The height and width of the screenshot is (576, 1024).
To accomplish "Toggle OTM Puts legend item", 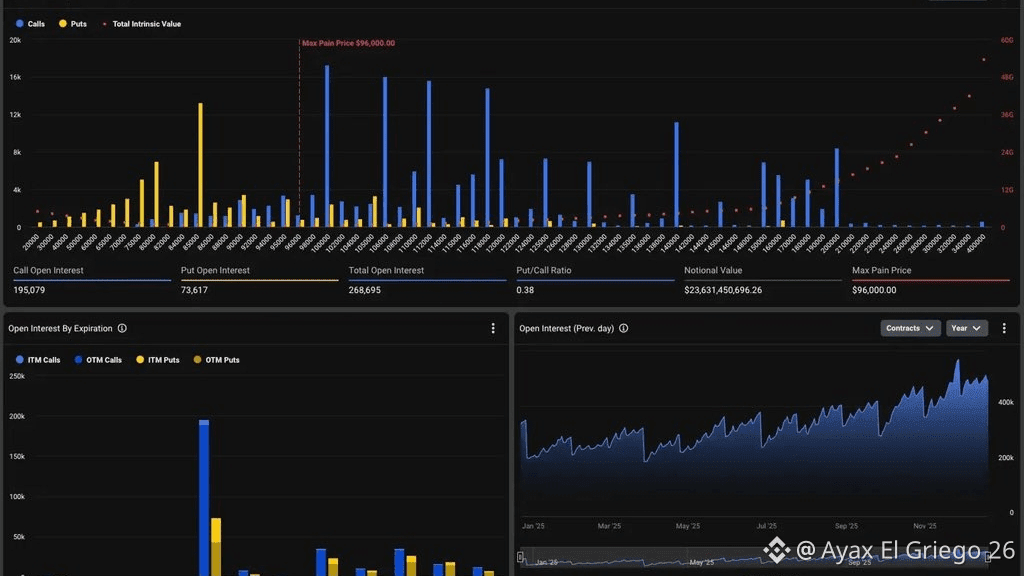I will (216, 360).
